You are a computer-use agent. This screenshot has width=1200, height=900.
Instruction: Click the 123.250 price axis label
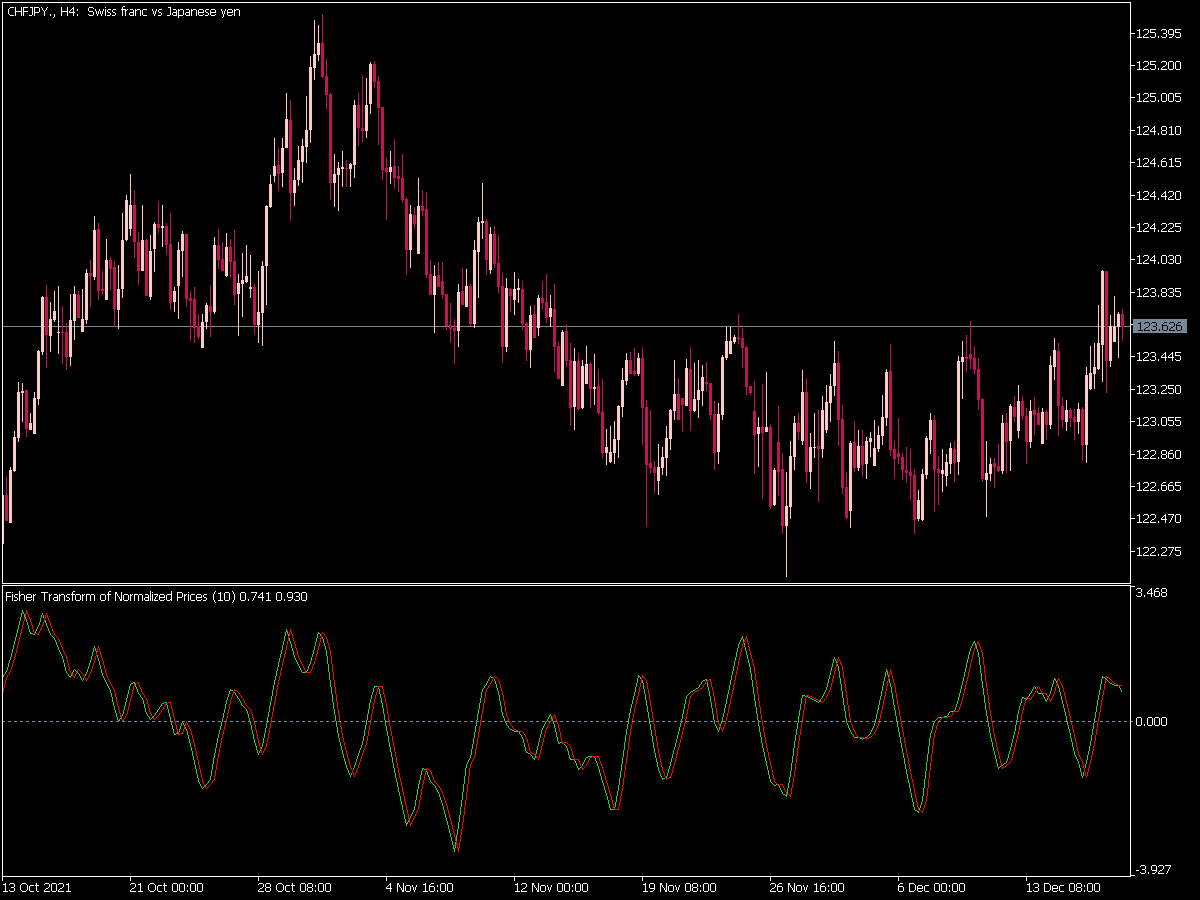[x=1160, y=390]
